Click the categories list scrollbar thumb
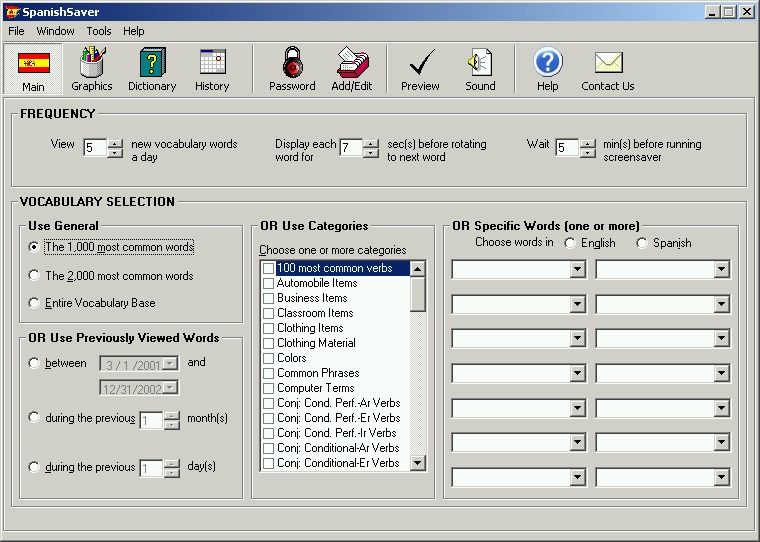Screen dimensions: 760x542 coord(417,294)
